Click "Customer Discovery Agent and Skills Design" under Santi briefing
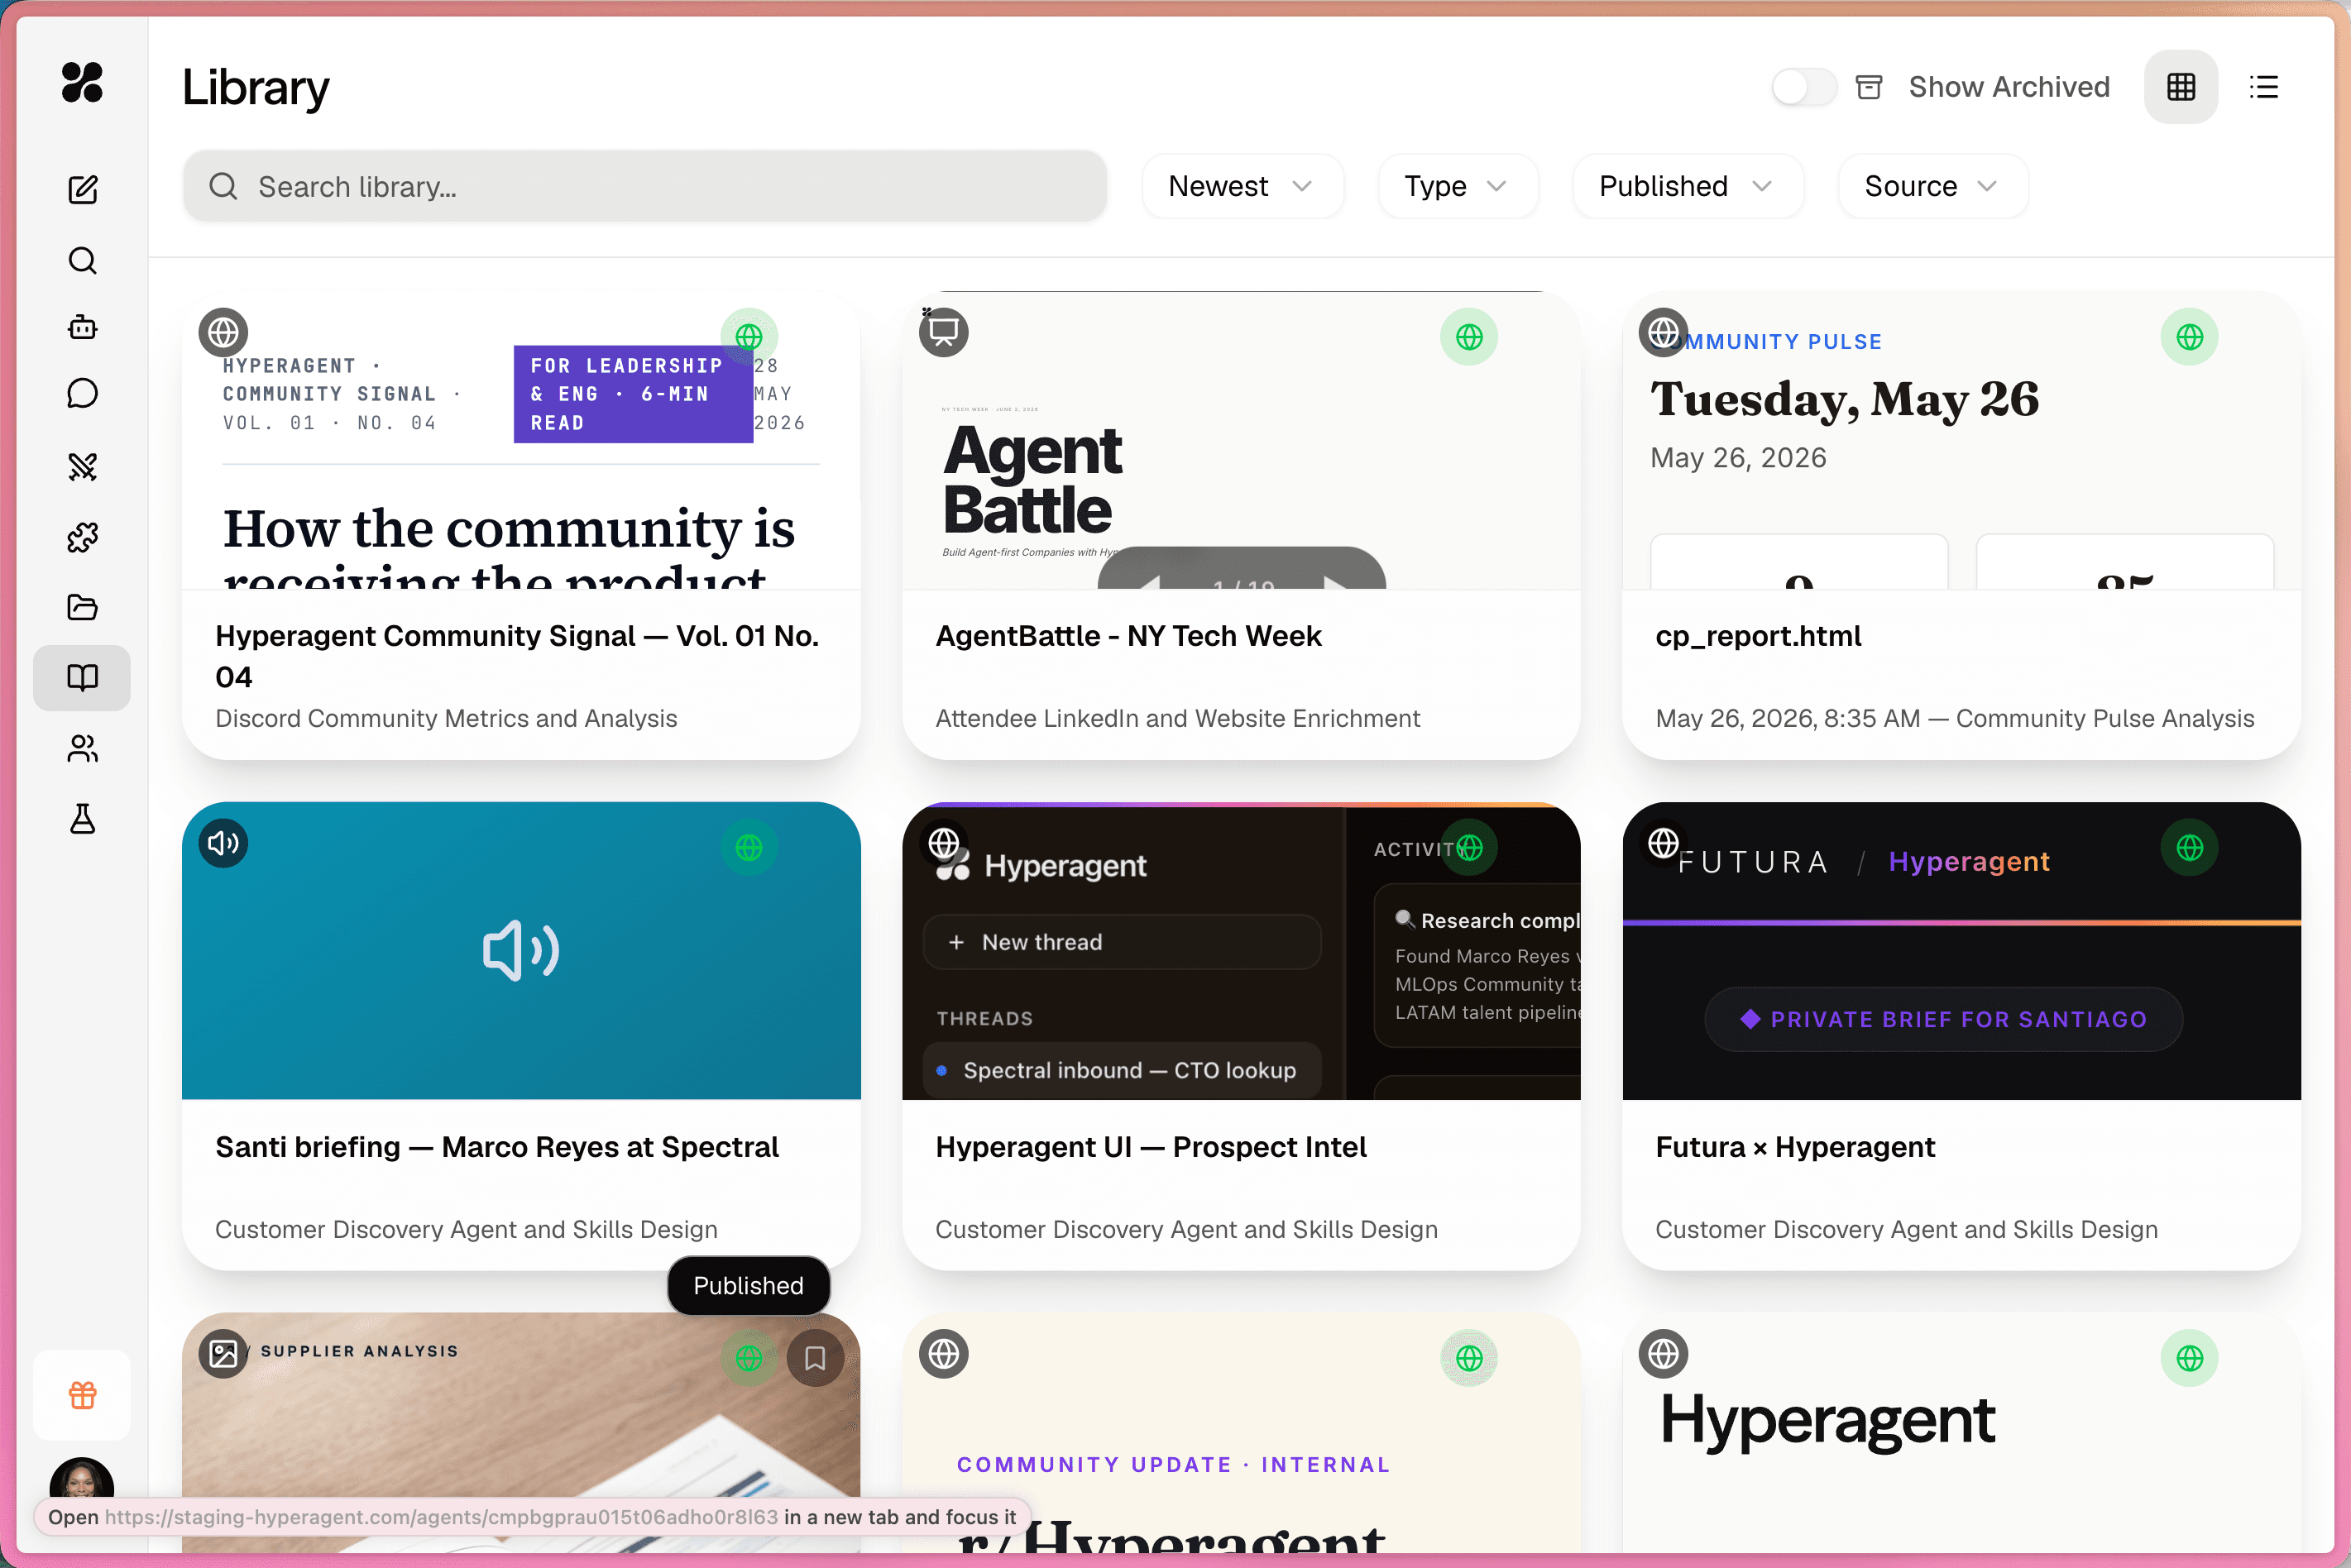The width and height of the screenshot is (2351, 1568). (466, 1229)
